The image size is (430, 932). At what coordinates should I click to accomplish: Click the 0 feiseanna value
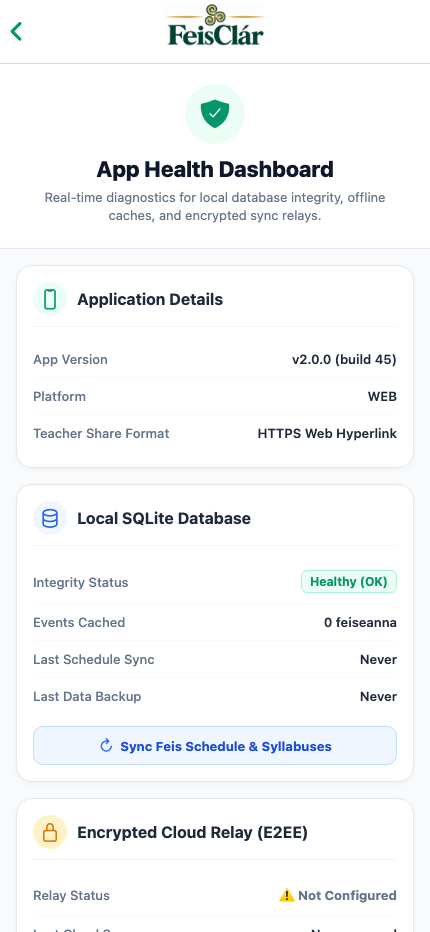[360, 622]
